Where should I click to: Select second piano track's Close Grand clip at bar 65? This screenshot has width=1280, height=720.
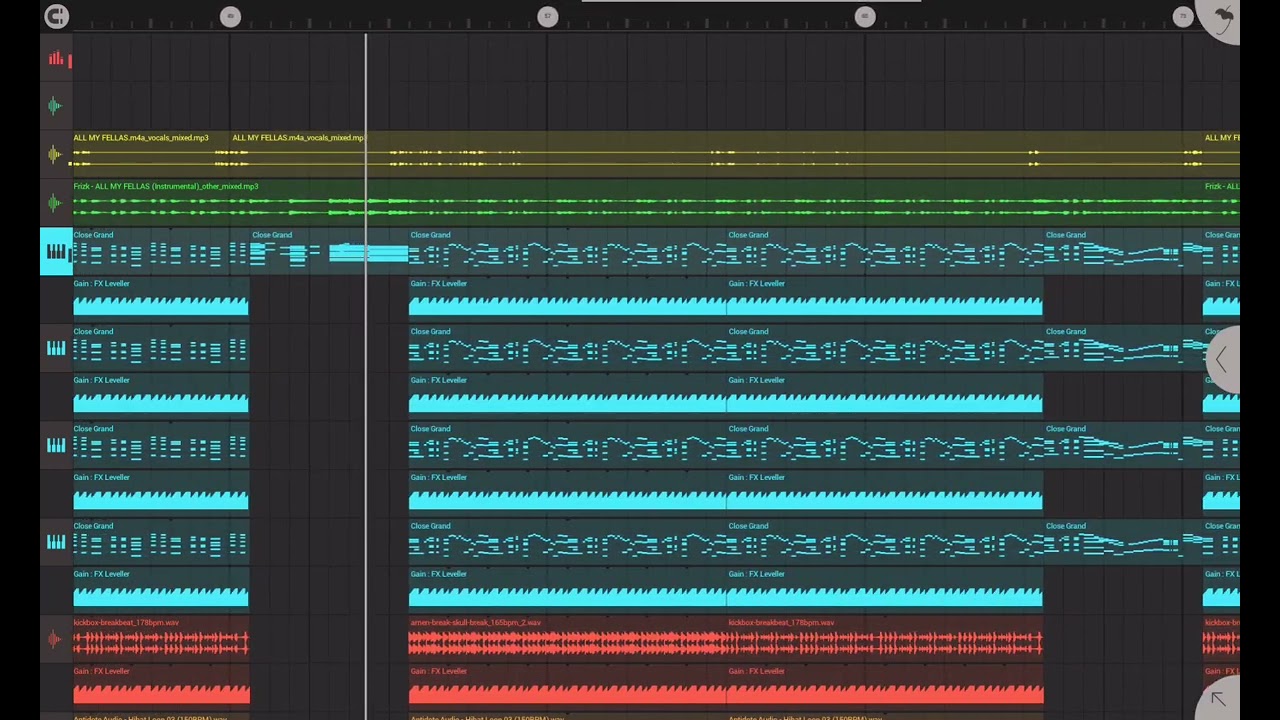click(885, 348)
